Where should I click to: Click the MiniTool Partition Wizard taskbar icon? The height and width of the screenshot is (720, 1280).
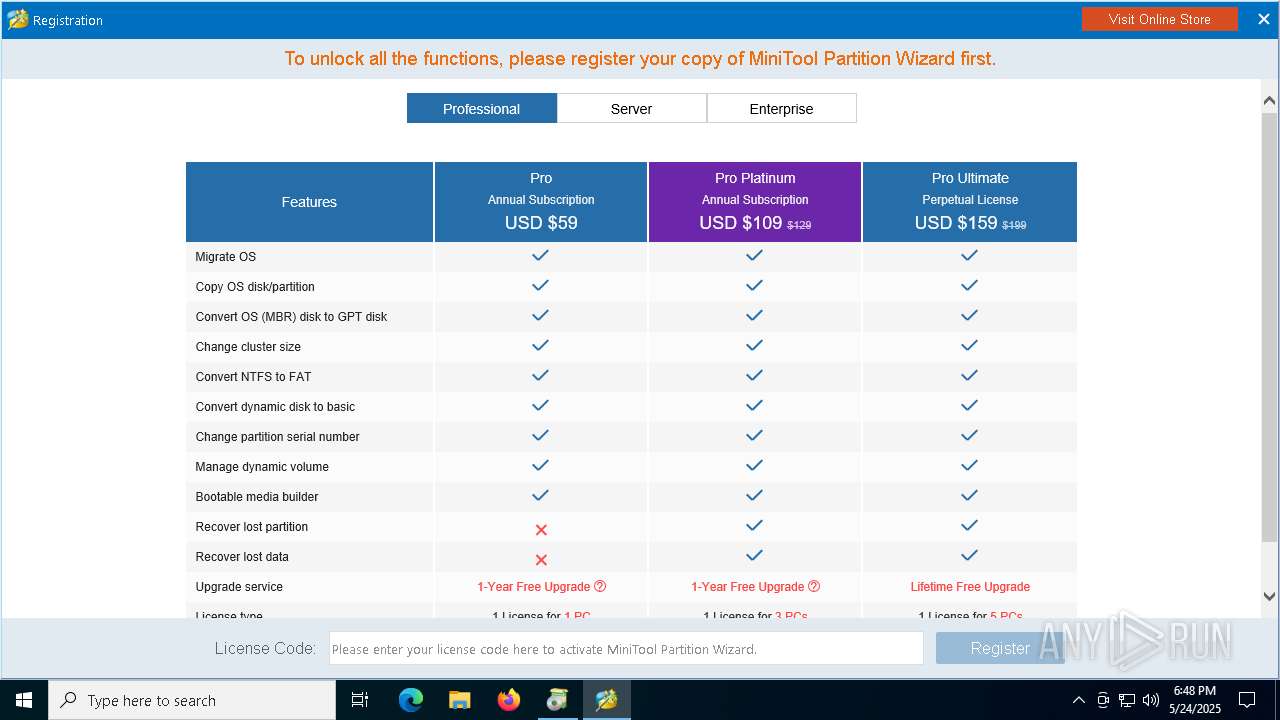606,700
